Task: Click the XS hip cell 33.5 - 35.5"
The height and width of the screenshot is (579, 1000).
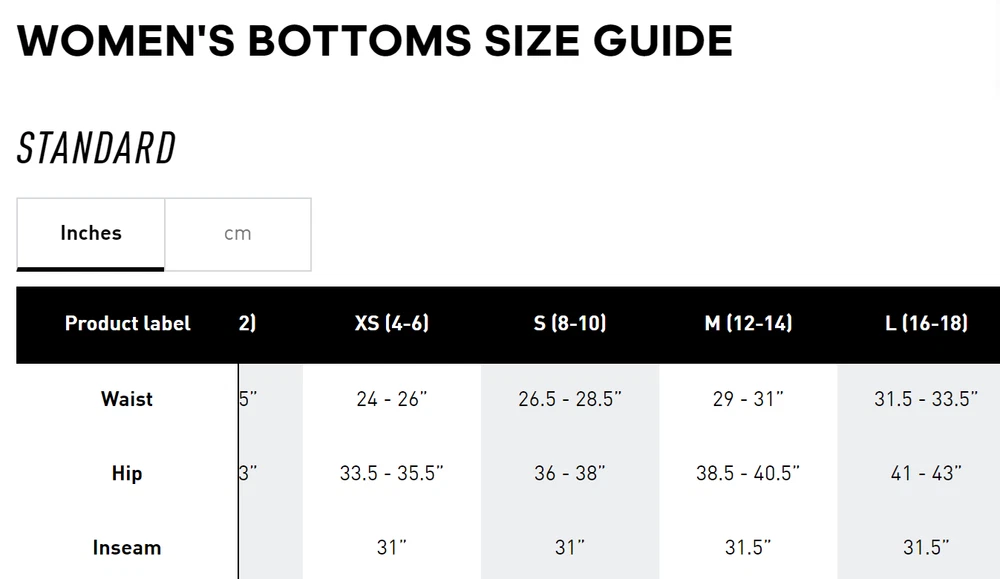Action: (x=392, y=473)
